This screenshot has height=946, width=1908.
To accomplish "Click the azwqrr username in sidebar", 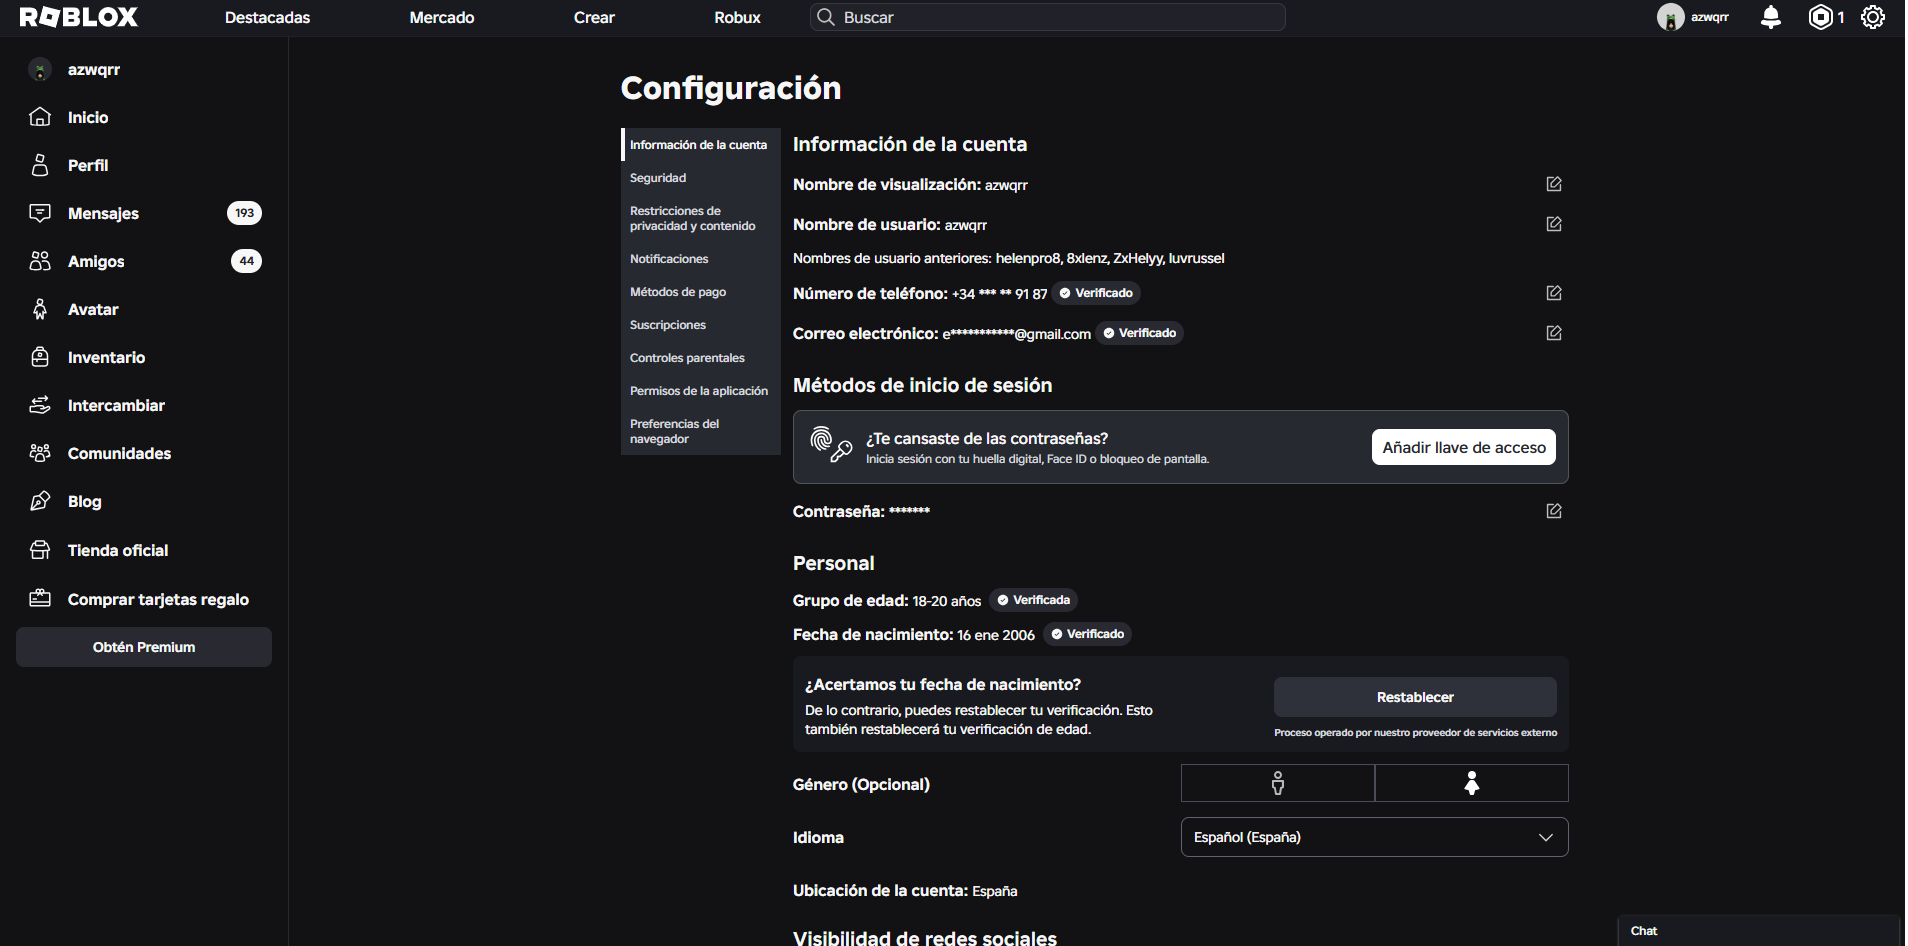I will point(94,69).
